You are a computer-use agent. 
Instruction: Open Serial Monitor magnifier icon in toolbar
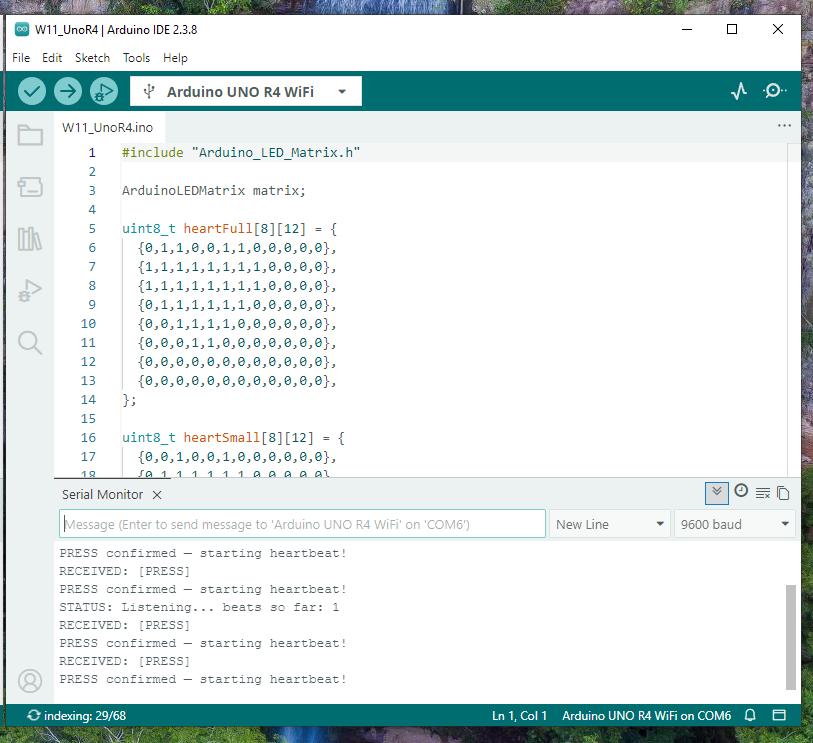tap(775, 91)
